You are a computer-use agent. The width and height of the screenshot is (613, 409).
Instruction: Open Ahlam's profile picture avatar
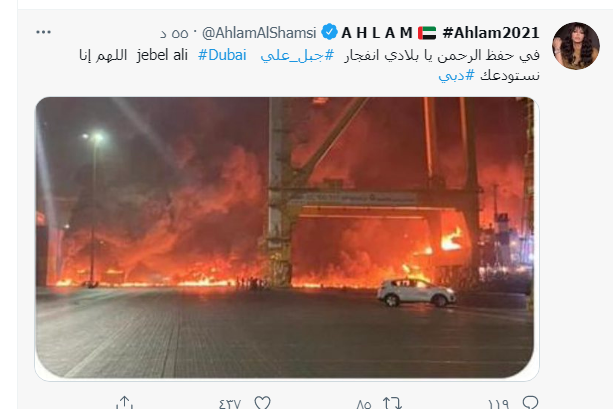(575, 46)
